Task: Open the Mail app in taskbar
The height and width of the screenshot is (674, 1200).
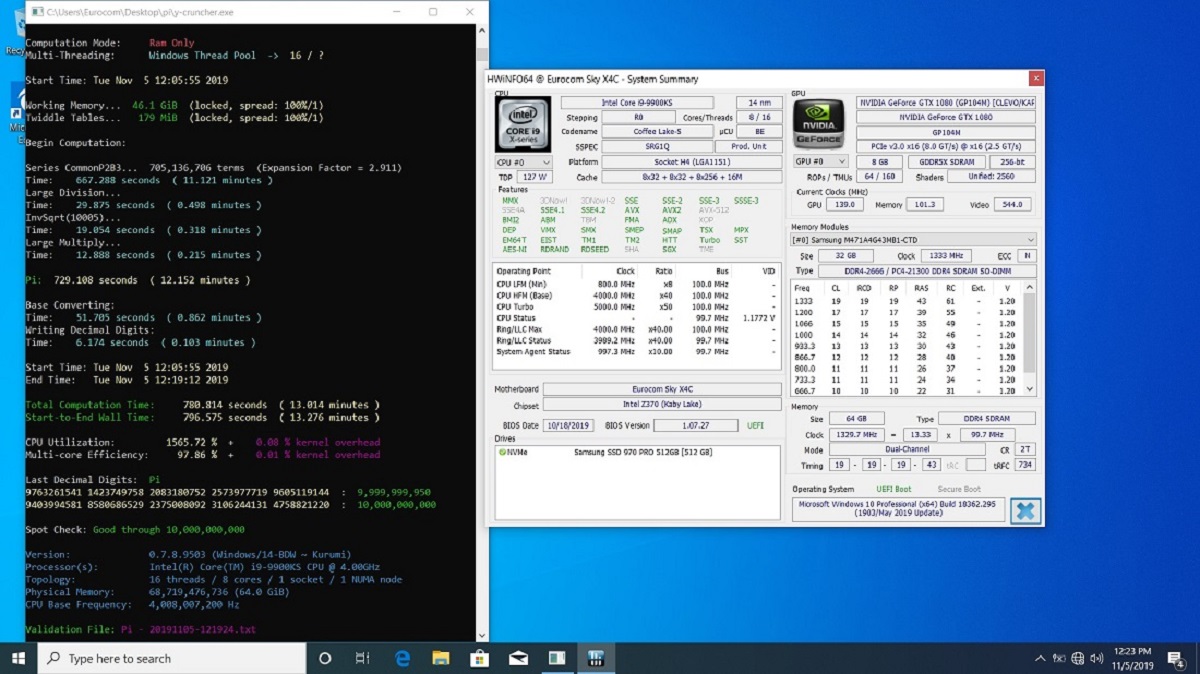Action: (518, 658)
